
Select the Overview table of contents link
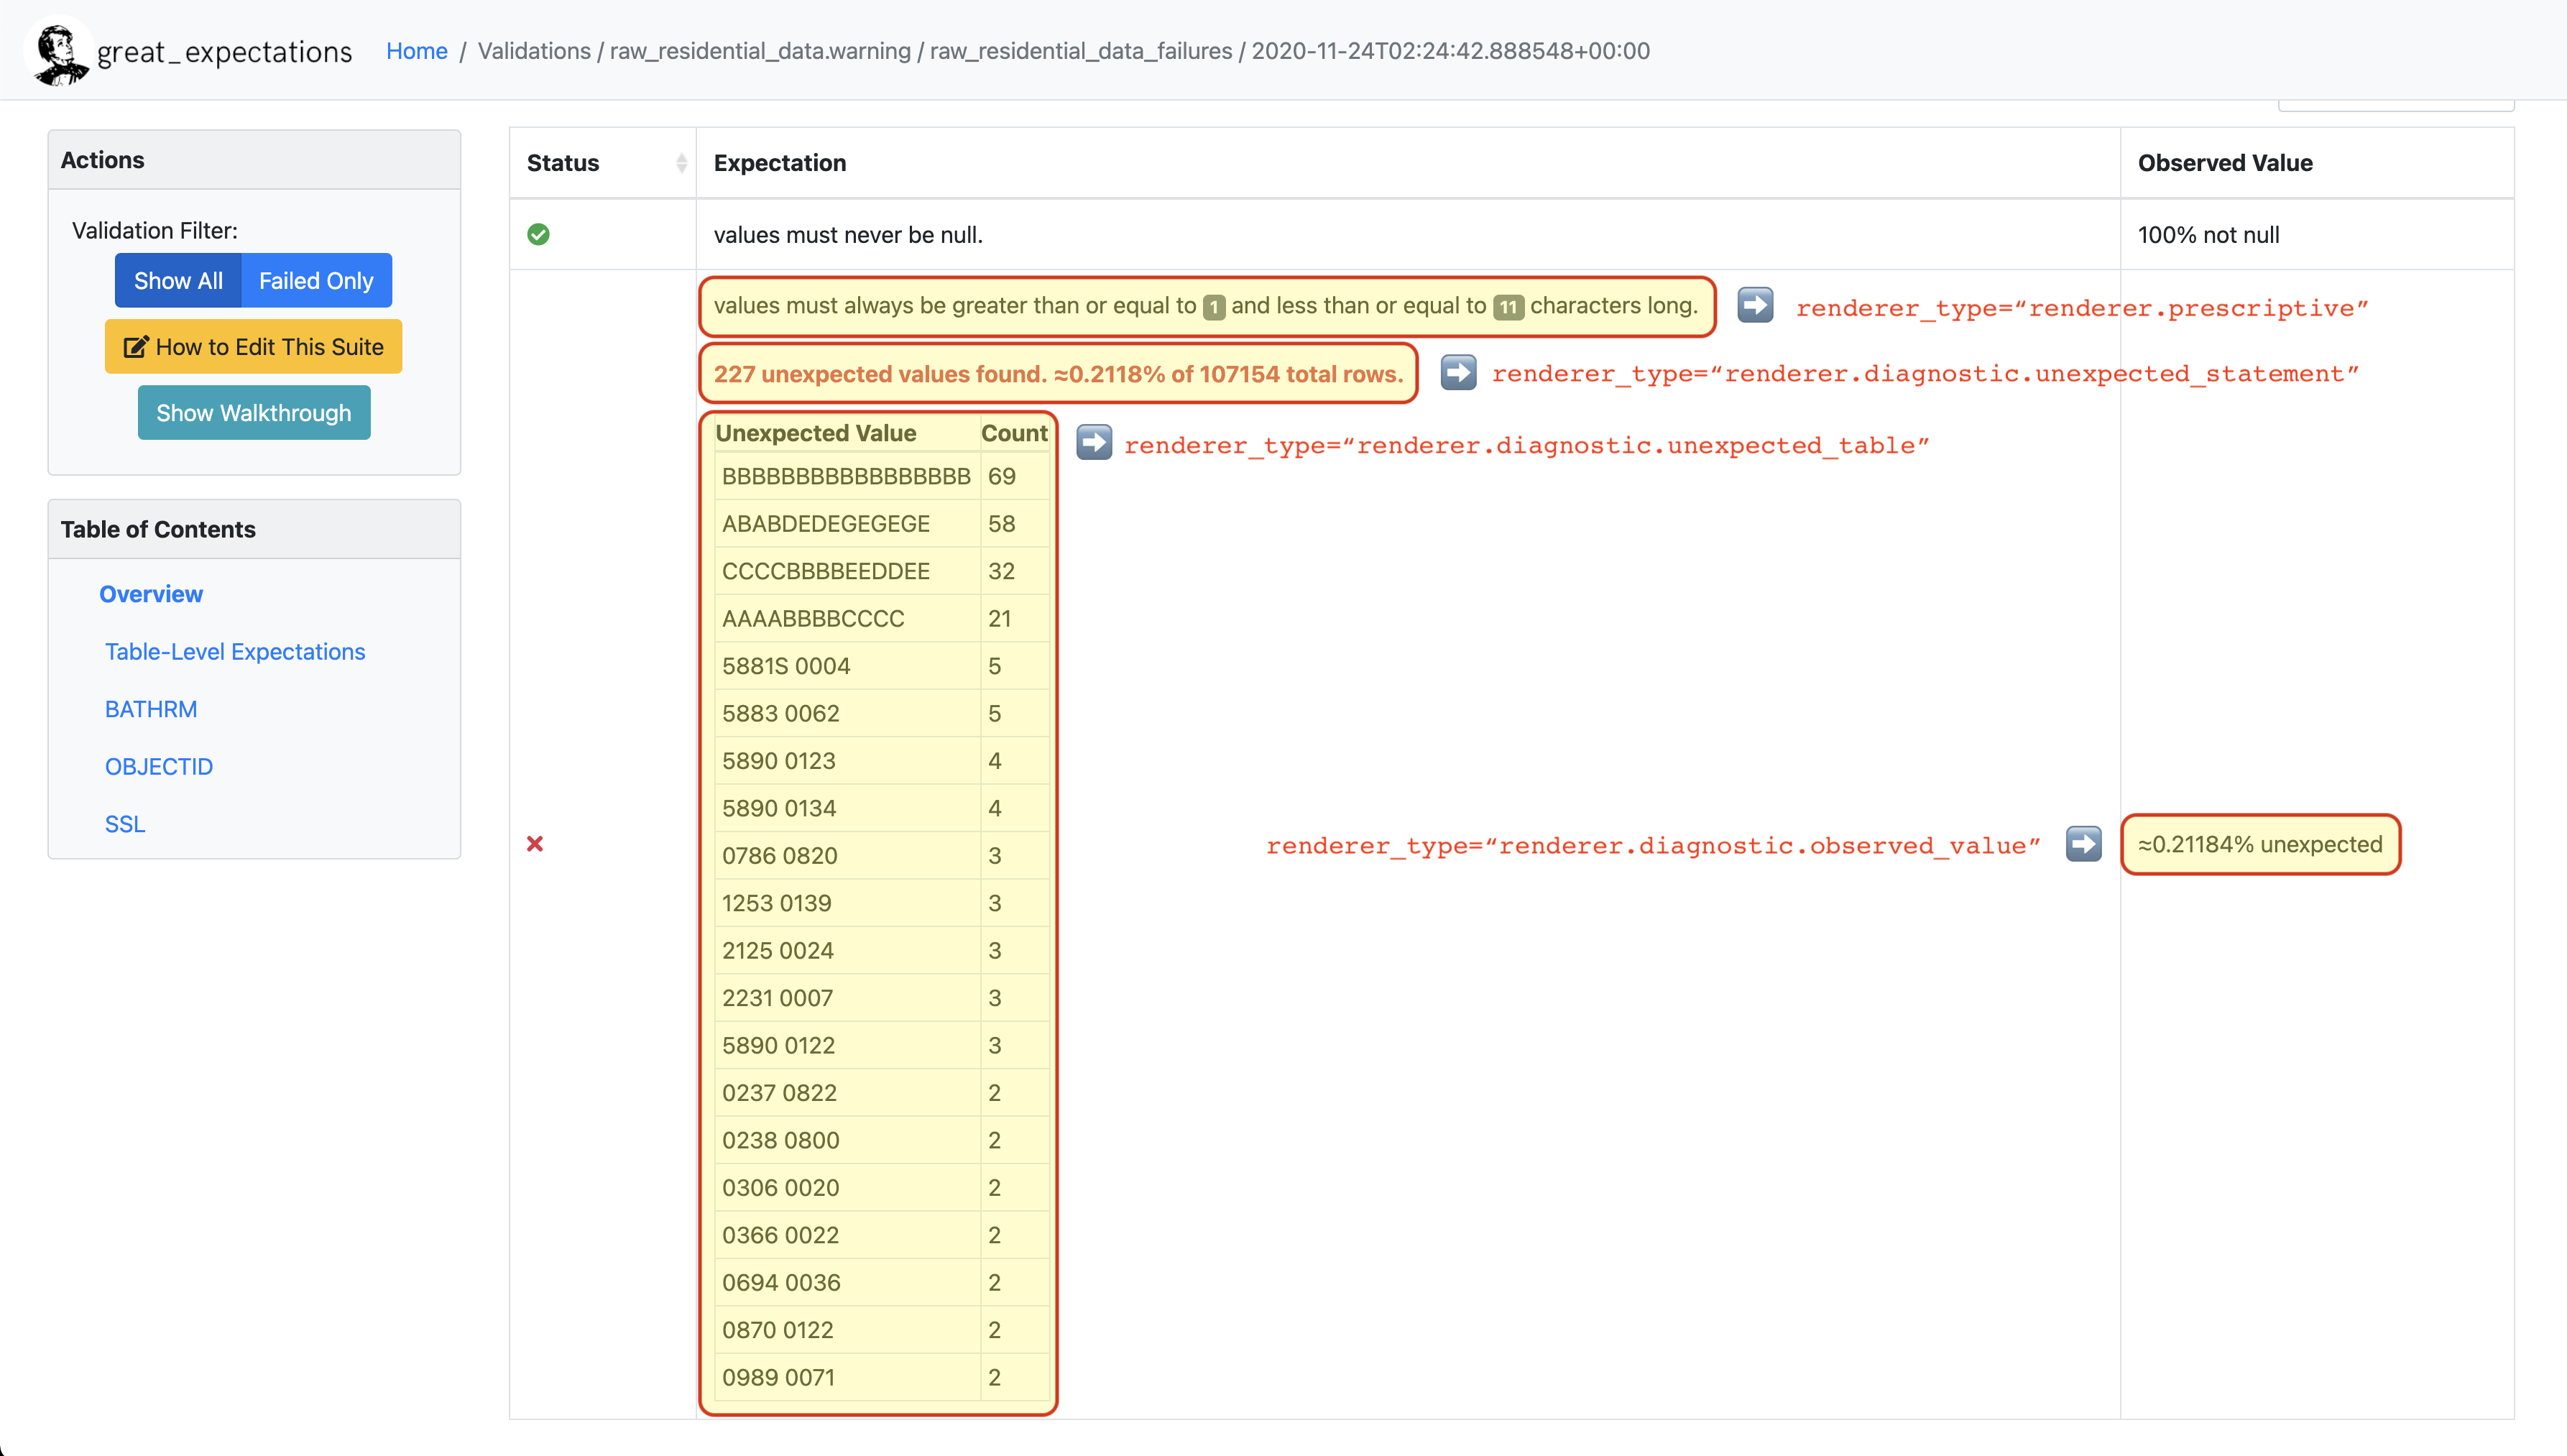point(152,592)
